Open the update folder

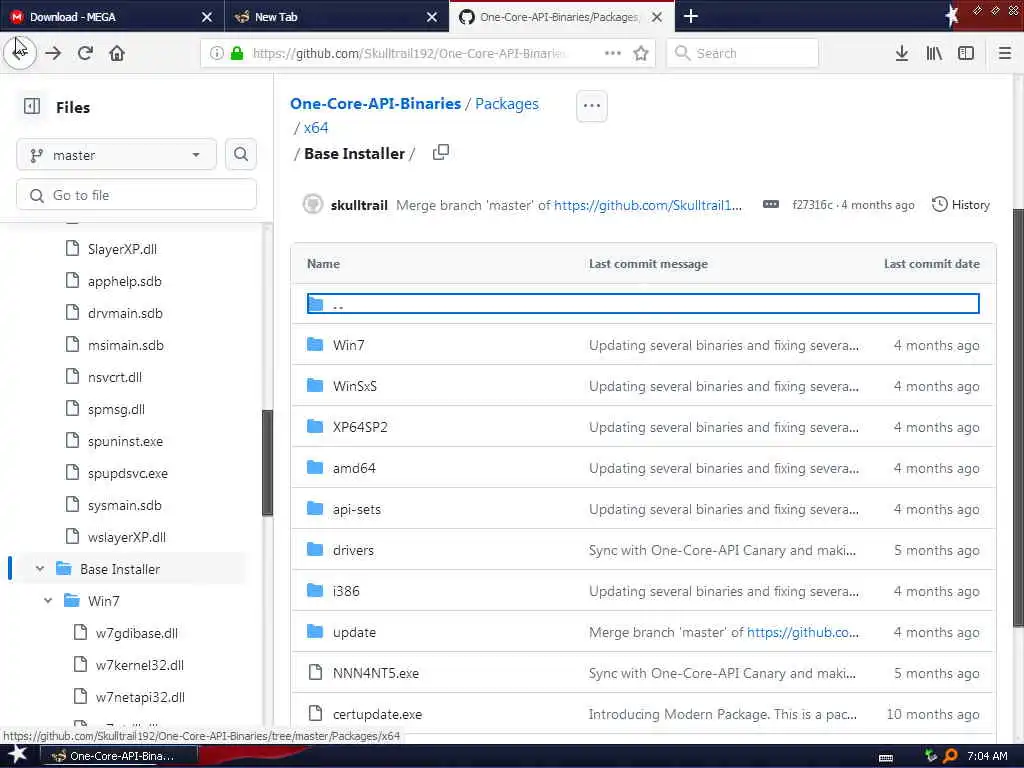(354, 632)
